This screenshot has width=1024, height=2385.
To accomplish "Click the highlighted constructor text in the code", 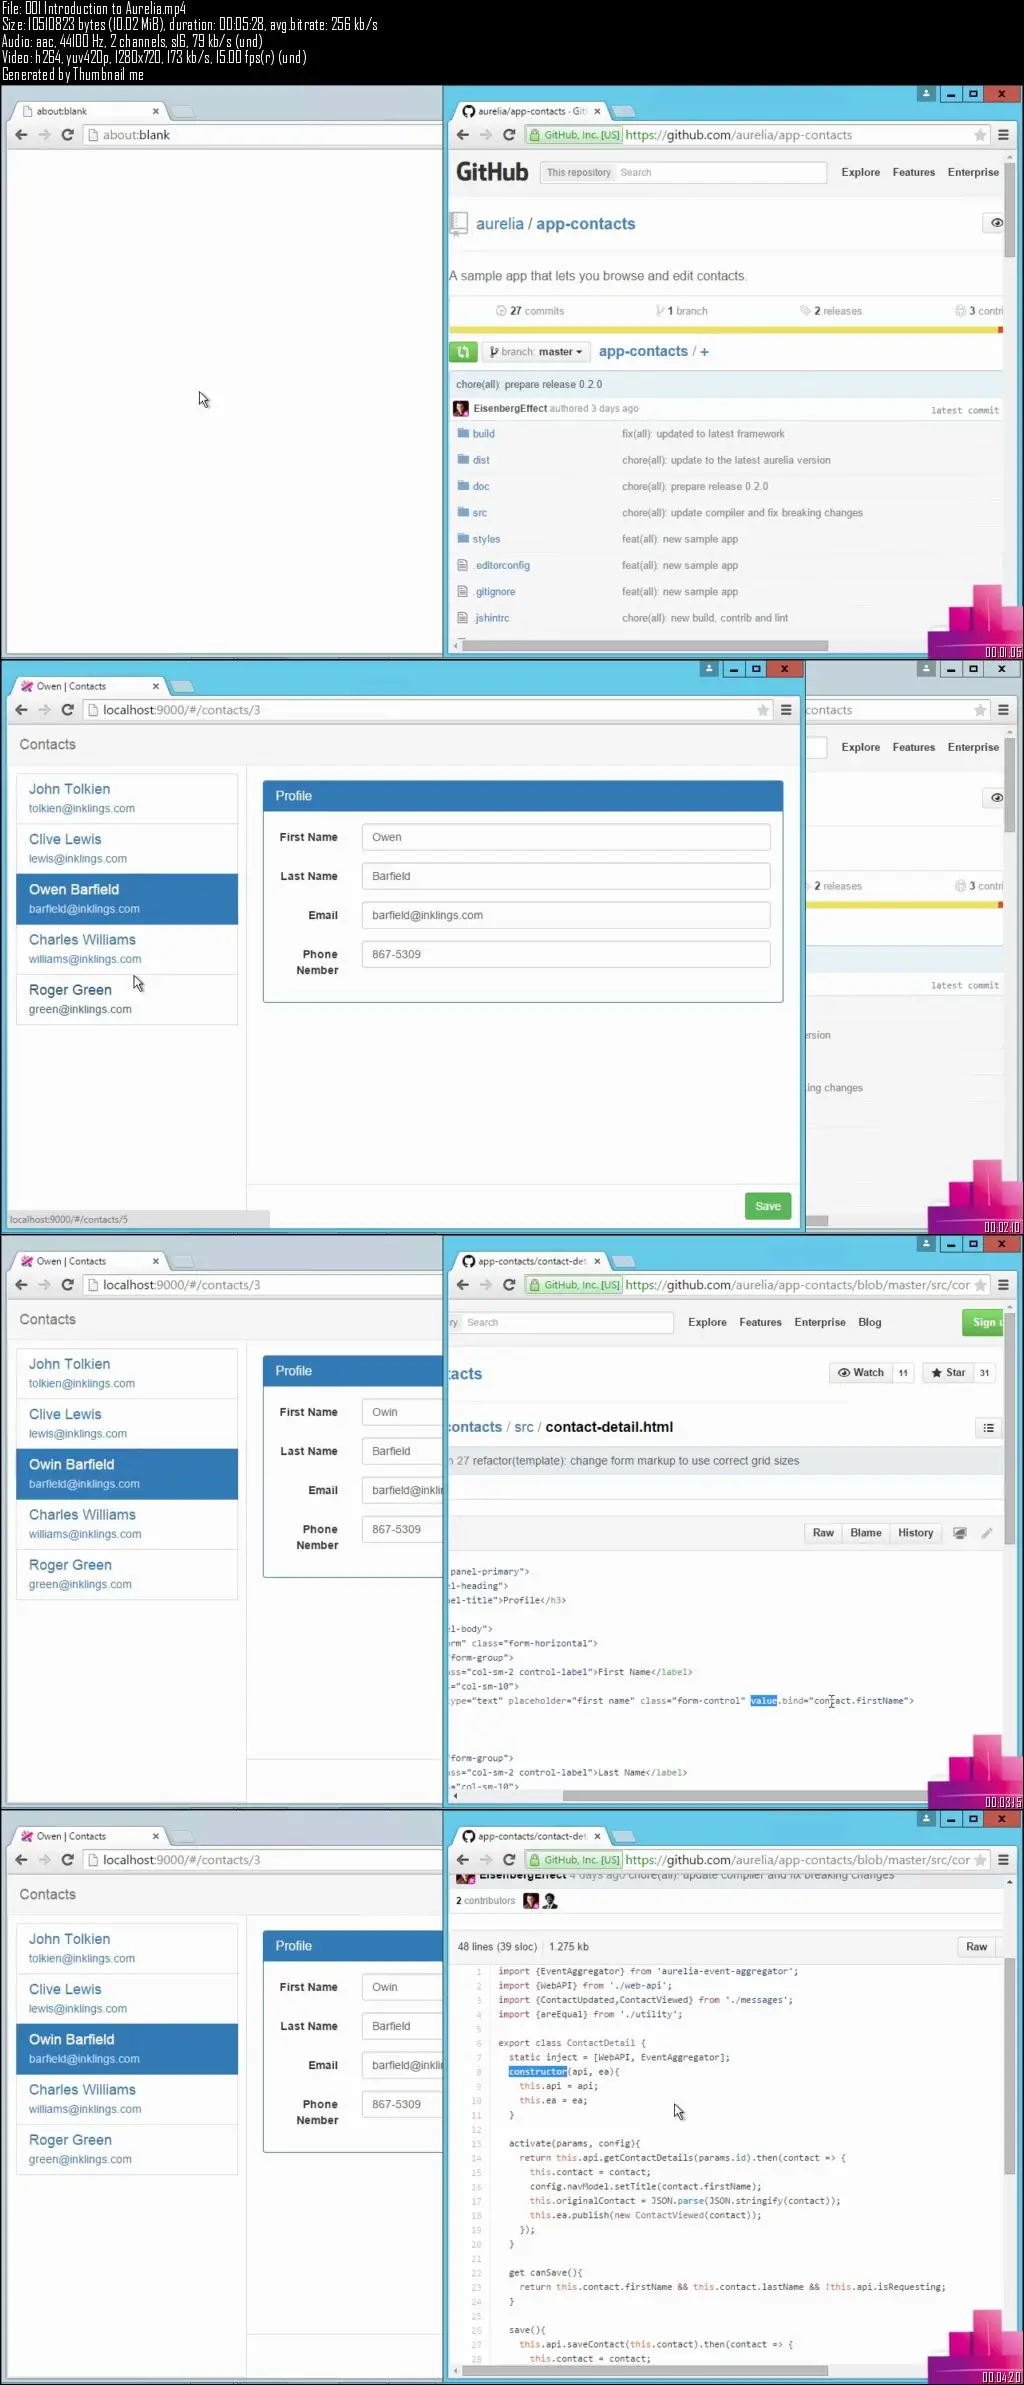I will 538,2072.
